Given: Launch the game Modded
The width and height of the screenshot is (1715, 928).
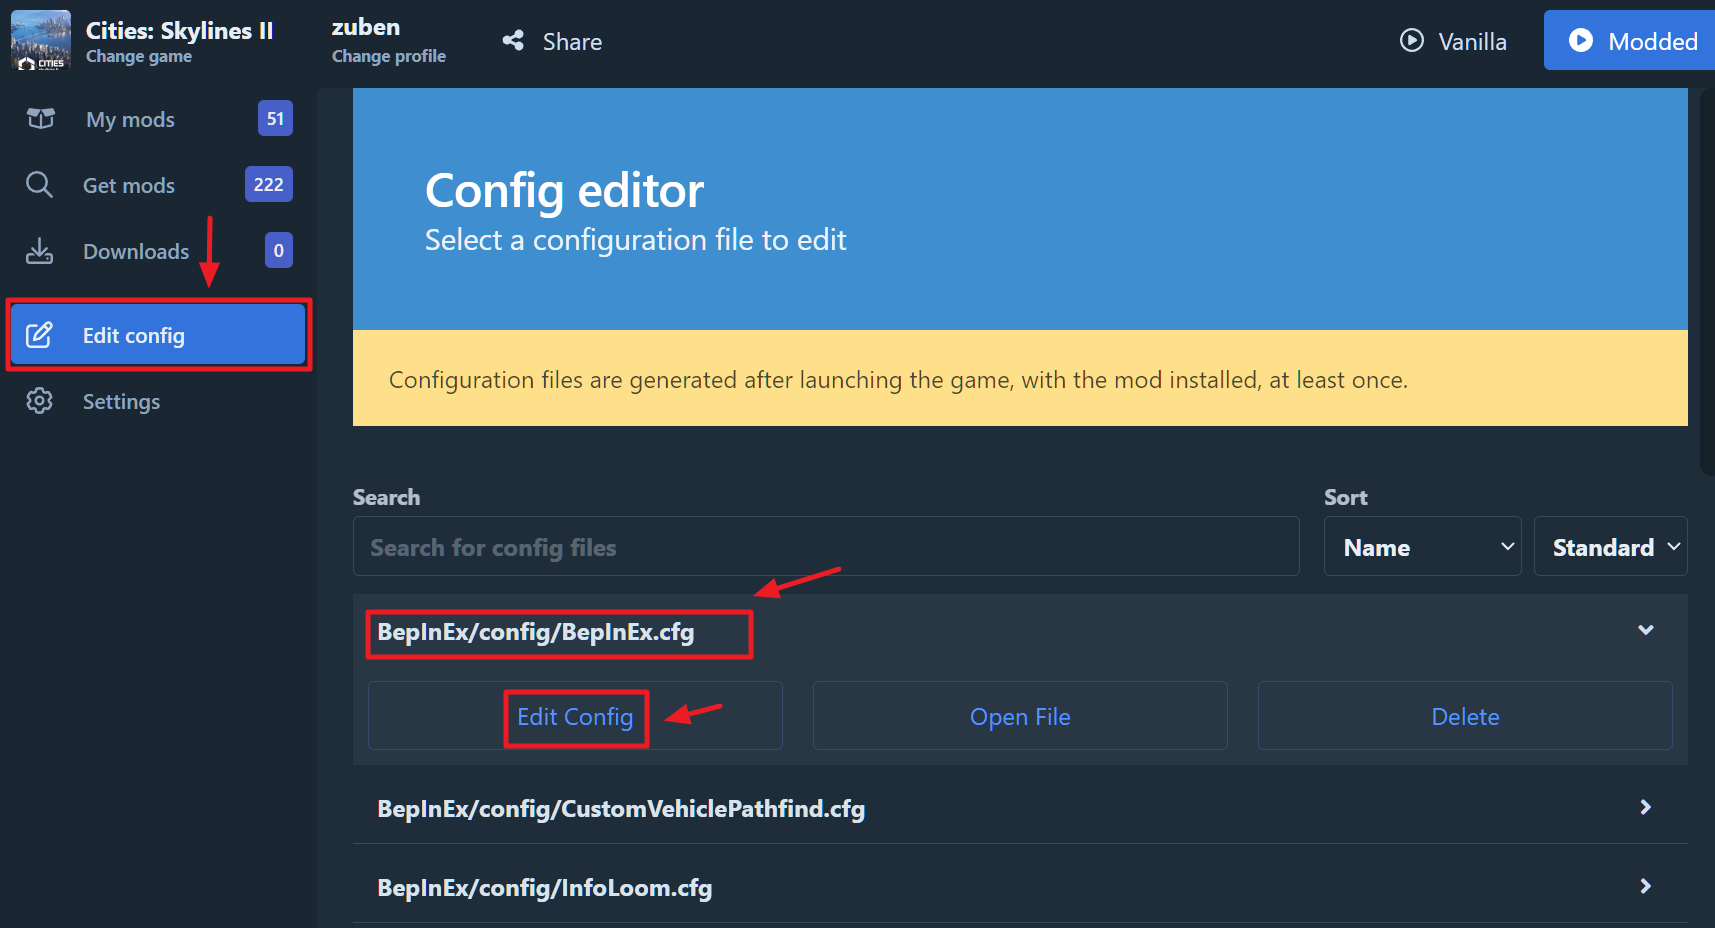Looking at the screenshot, I should (1630, 41).
